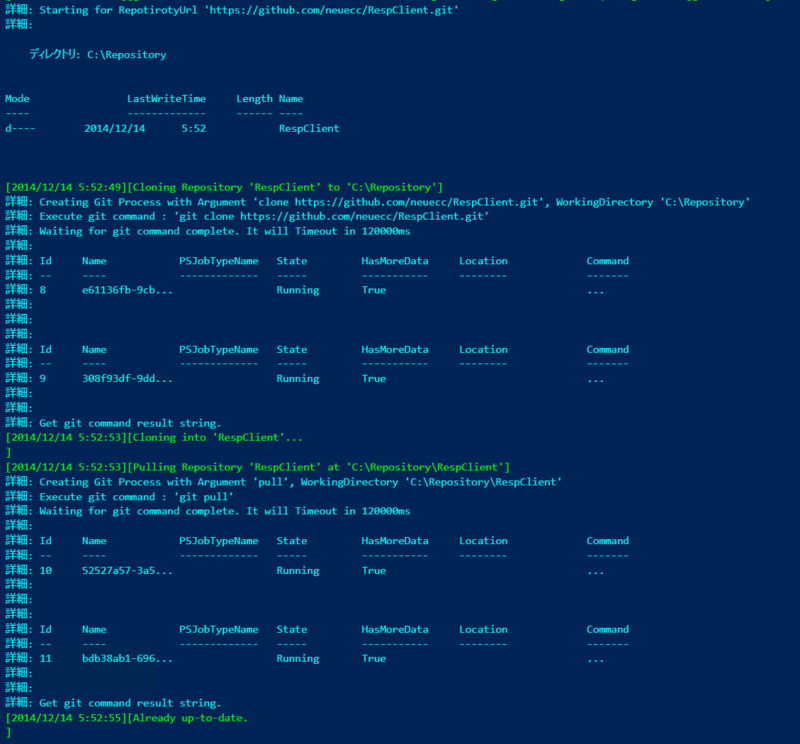Screen dimensions: 800x744
Task: Click job Id '9'
Action: 43,379
